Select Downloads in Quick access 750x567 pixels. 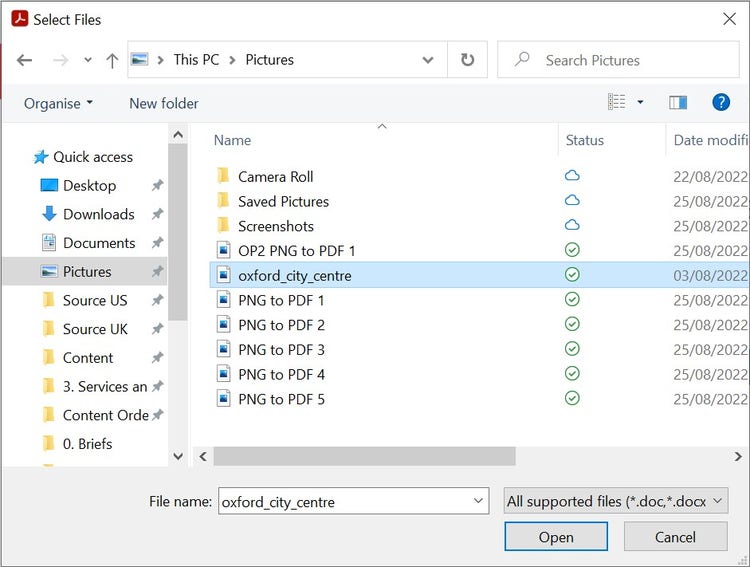tap(98, 214)
